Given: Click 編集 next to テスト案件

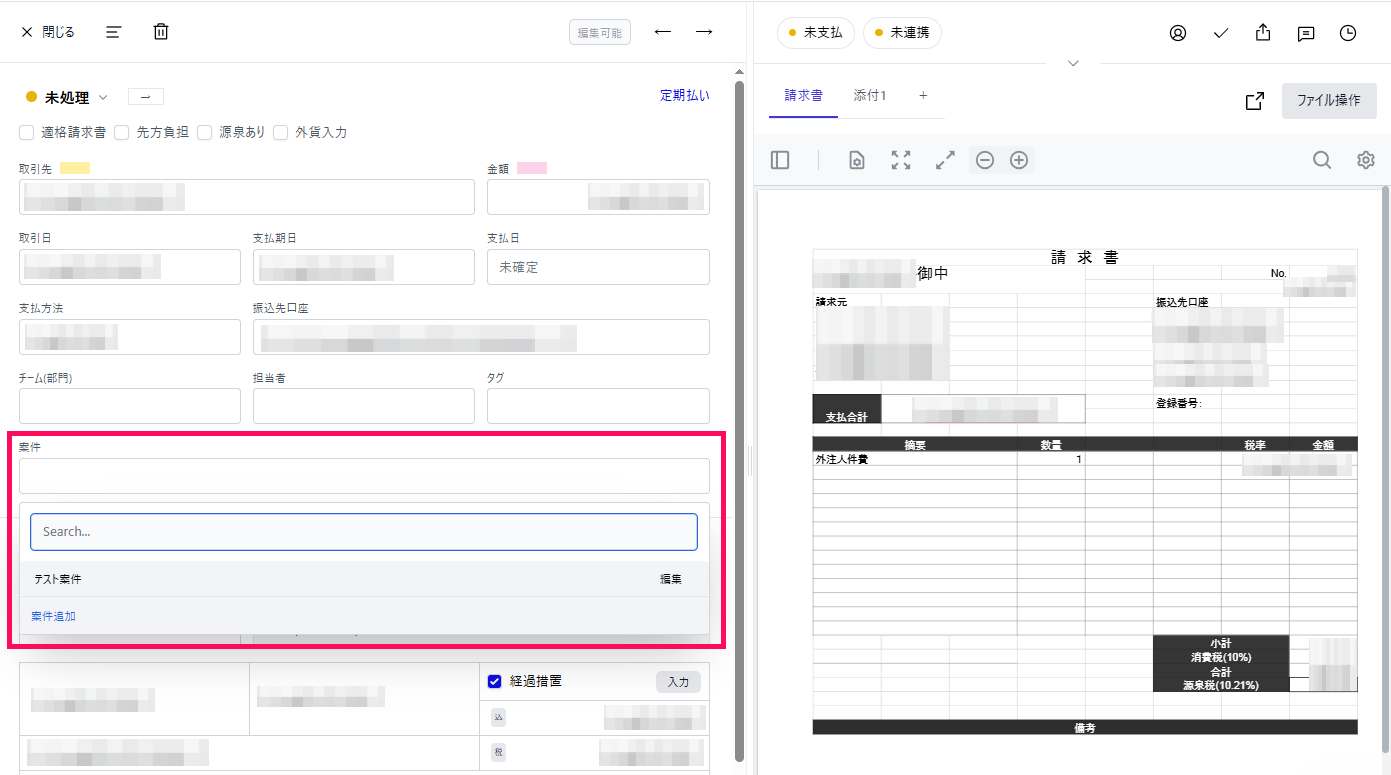Looking at the screenshot, I should (x=671, y=579).
